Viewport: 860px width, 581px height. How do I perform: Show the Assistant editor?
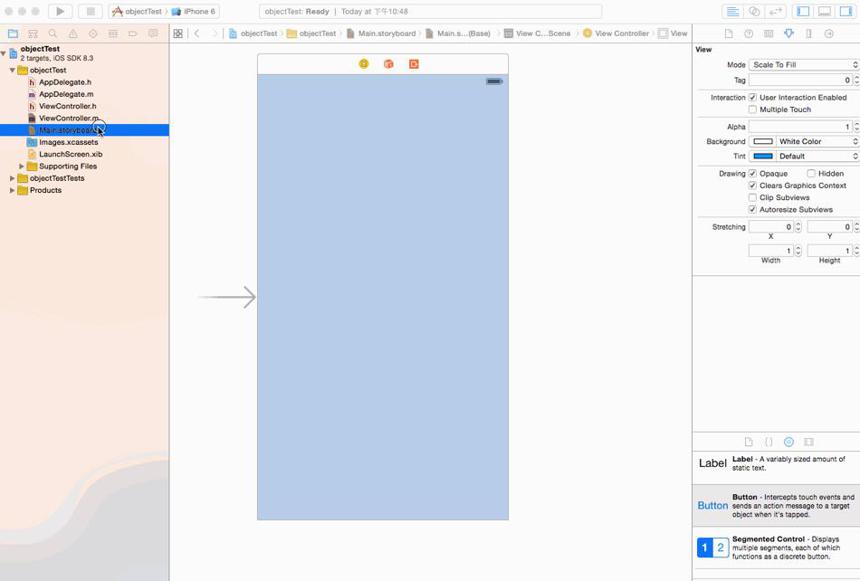pyautogui.click(x=754, y=11)
